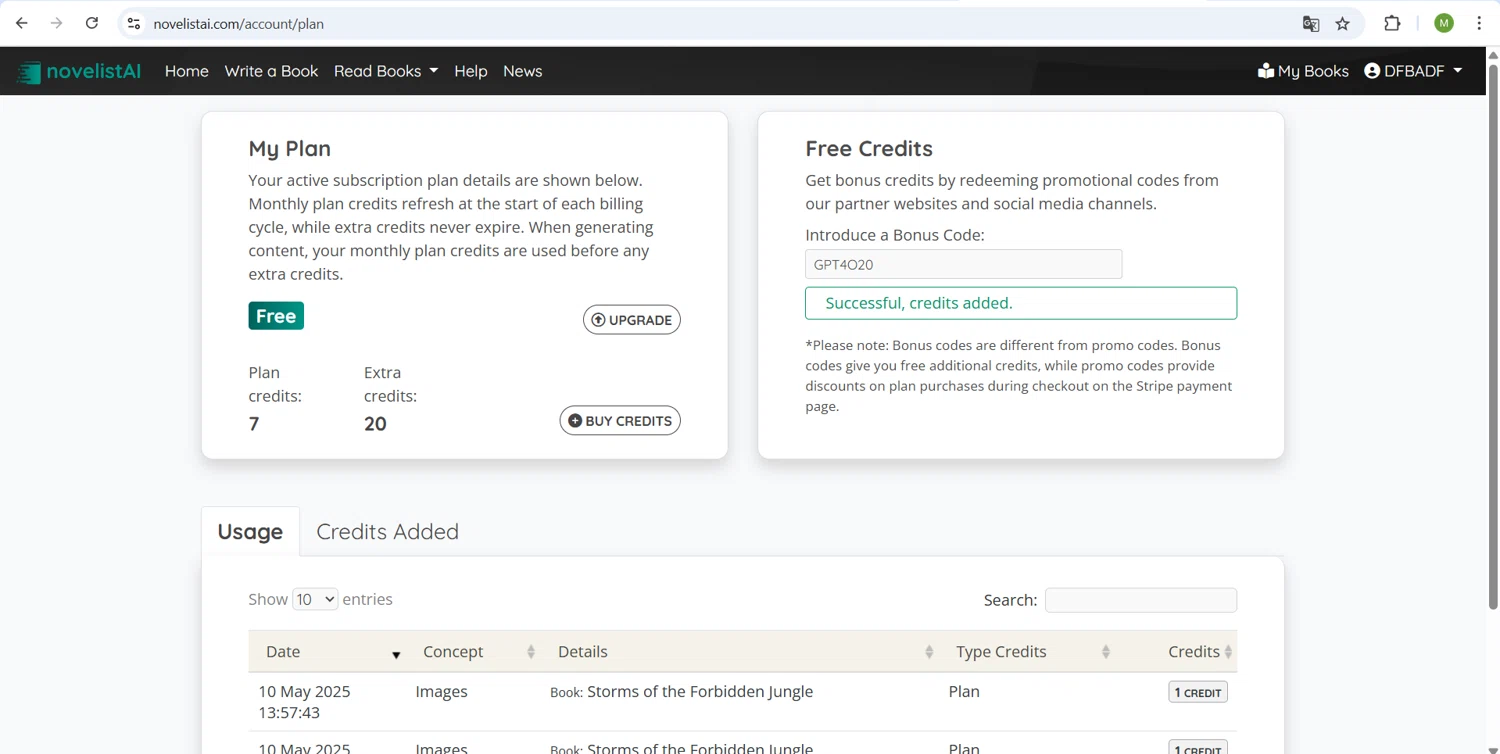1500x754 pixels.
Task: Expand the DFBADF account dropdown
Action: [1413, 71]
